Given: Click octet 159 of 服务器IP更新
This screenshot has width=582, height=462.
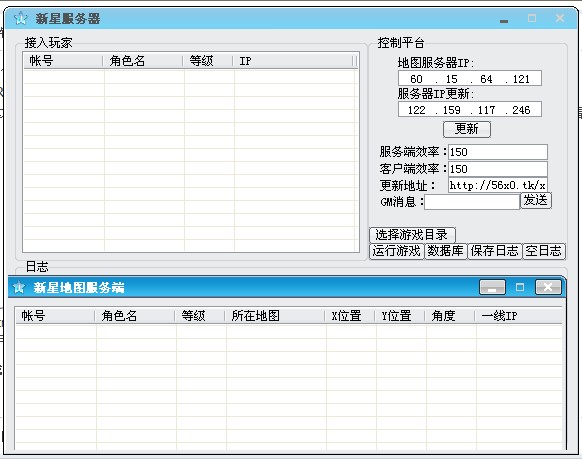Looking at the screenshot, I should click(451, 110).
